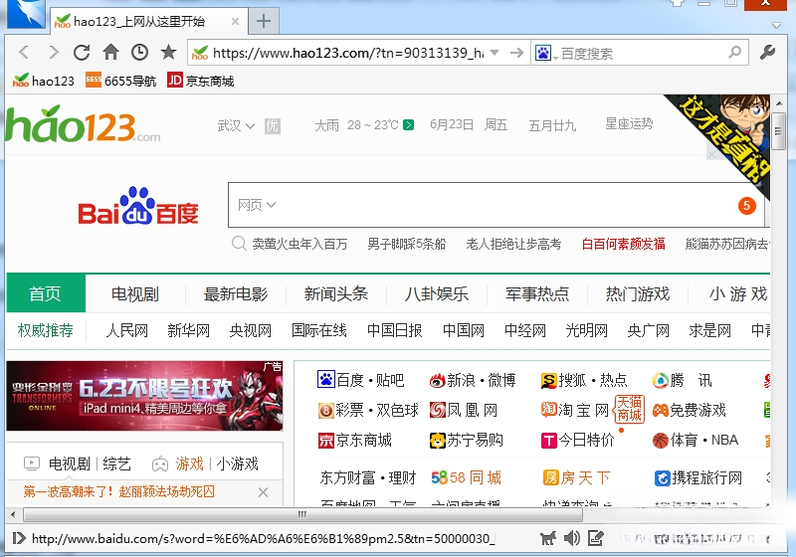This screenshot has height=557, width=796.
Task: Click the horizontal scrollbar left arrow
Action: 13,514
